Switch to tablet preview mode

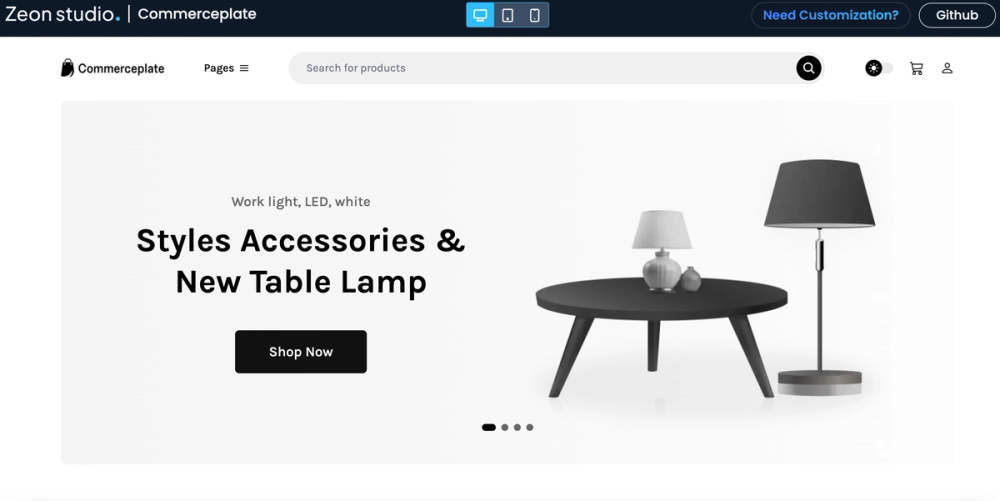[508, 15]
